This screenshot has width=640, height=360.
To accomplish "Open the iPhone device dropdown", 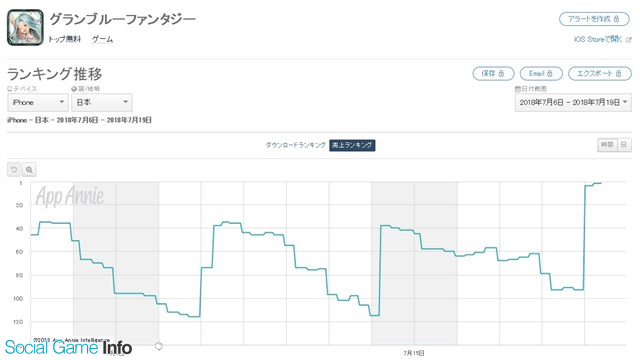I will pos(38,102).
